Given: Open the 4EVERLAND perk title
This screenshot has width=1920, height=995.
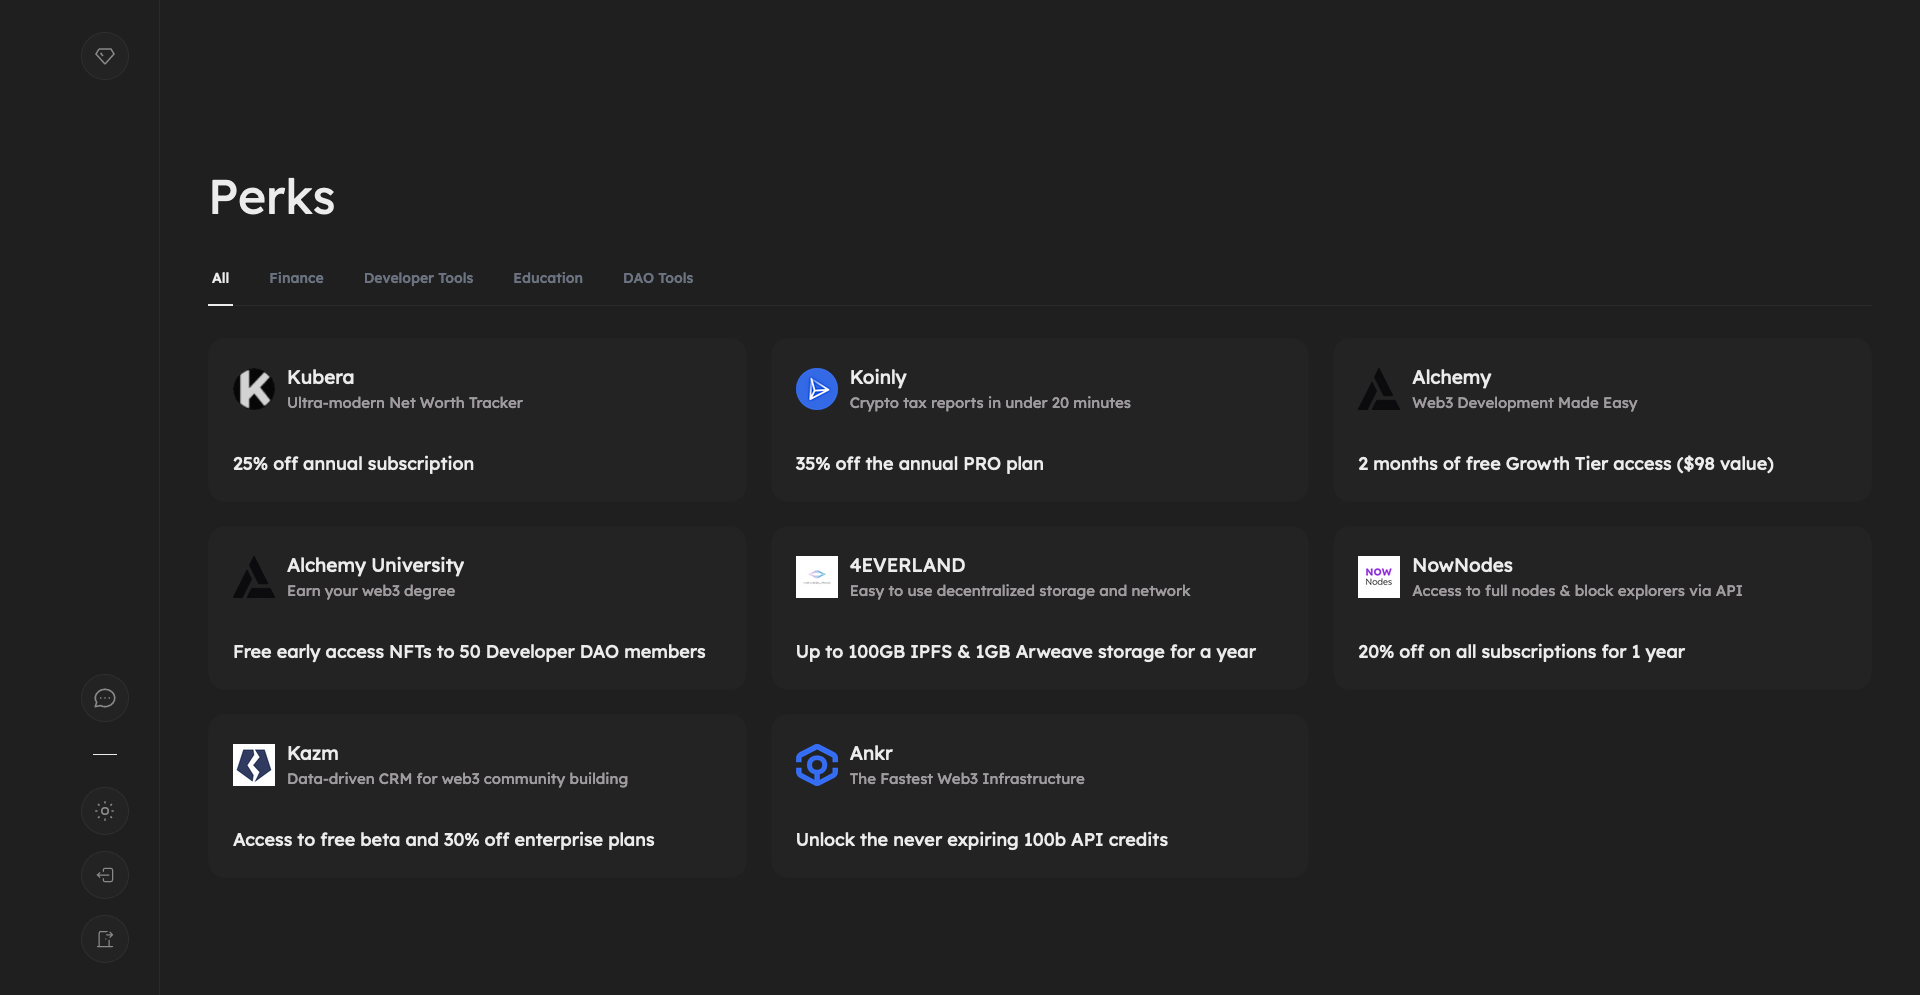Looking at the screenshot, I should point(907,565).
